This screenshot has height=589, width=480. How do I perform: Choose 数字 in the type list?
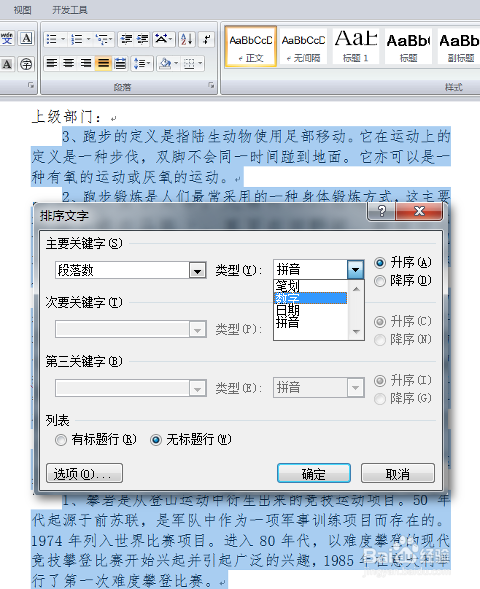point(310,298)
